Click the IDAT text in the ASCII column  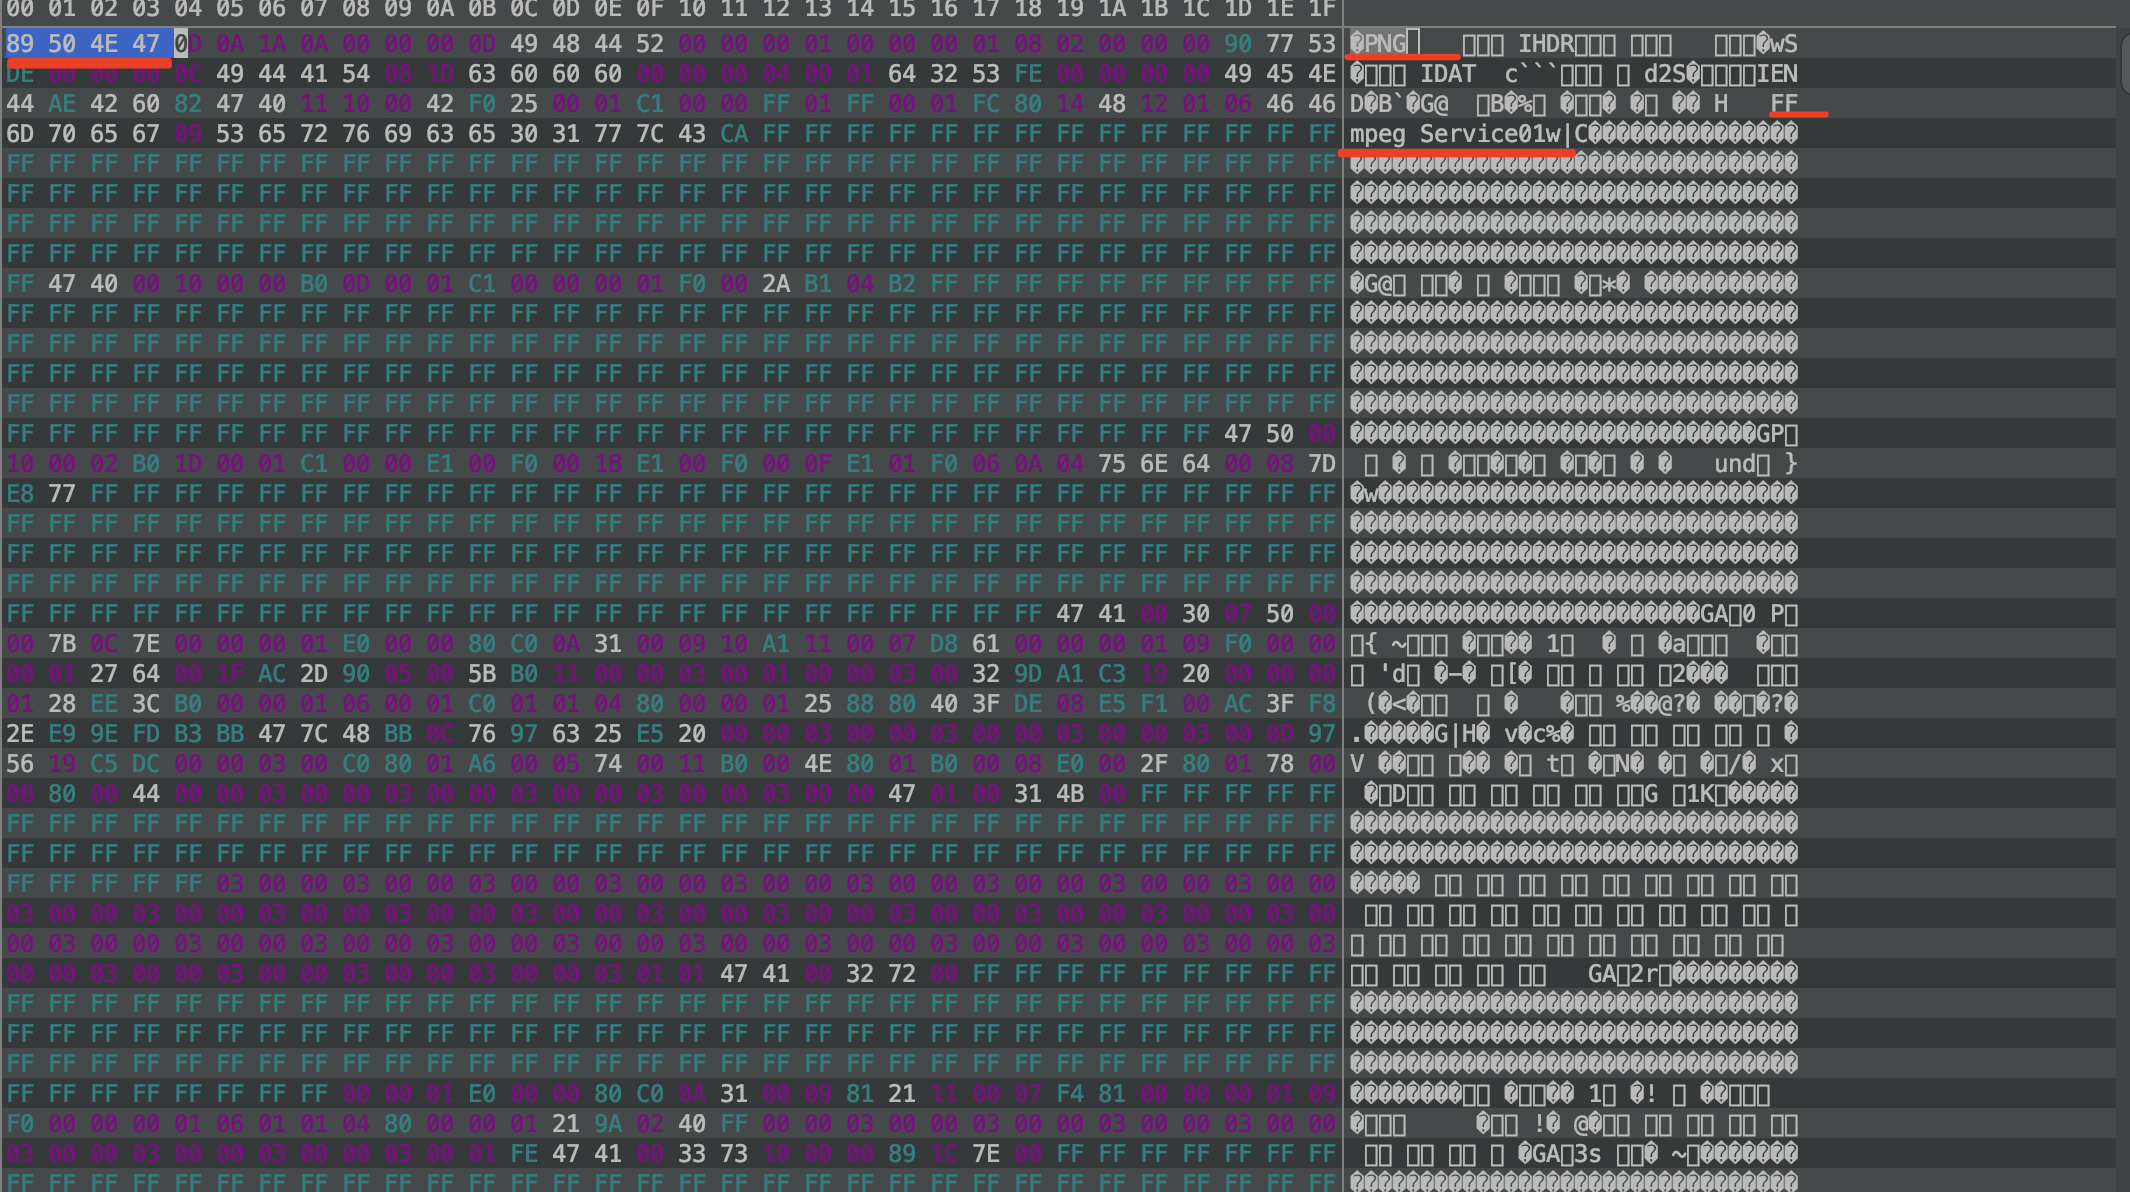1448,74
